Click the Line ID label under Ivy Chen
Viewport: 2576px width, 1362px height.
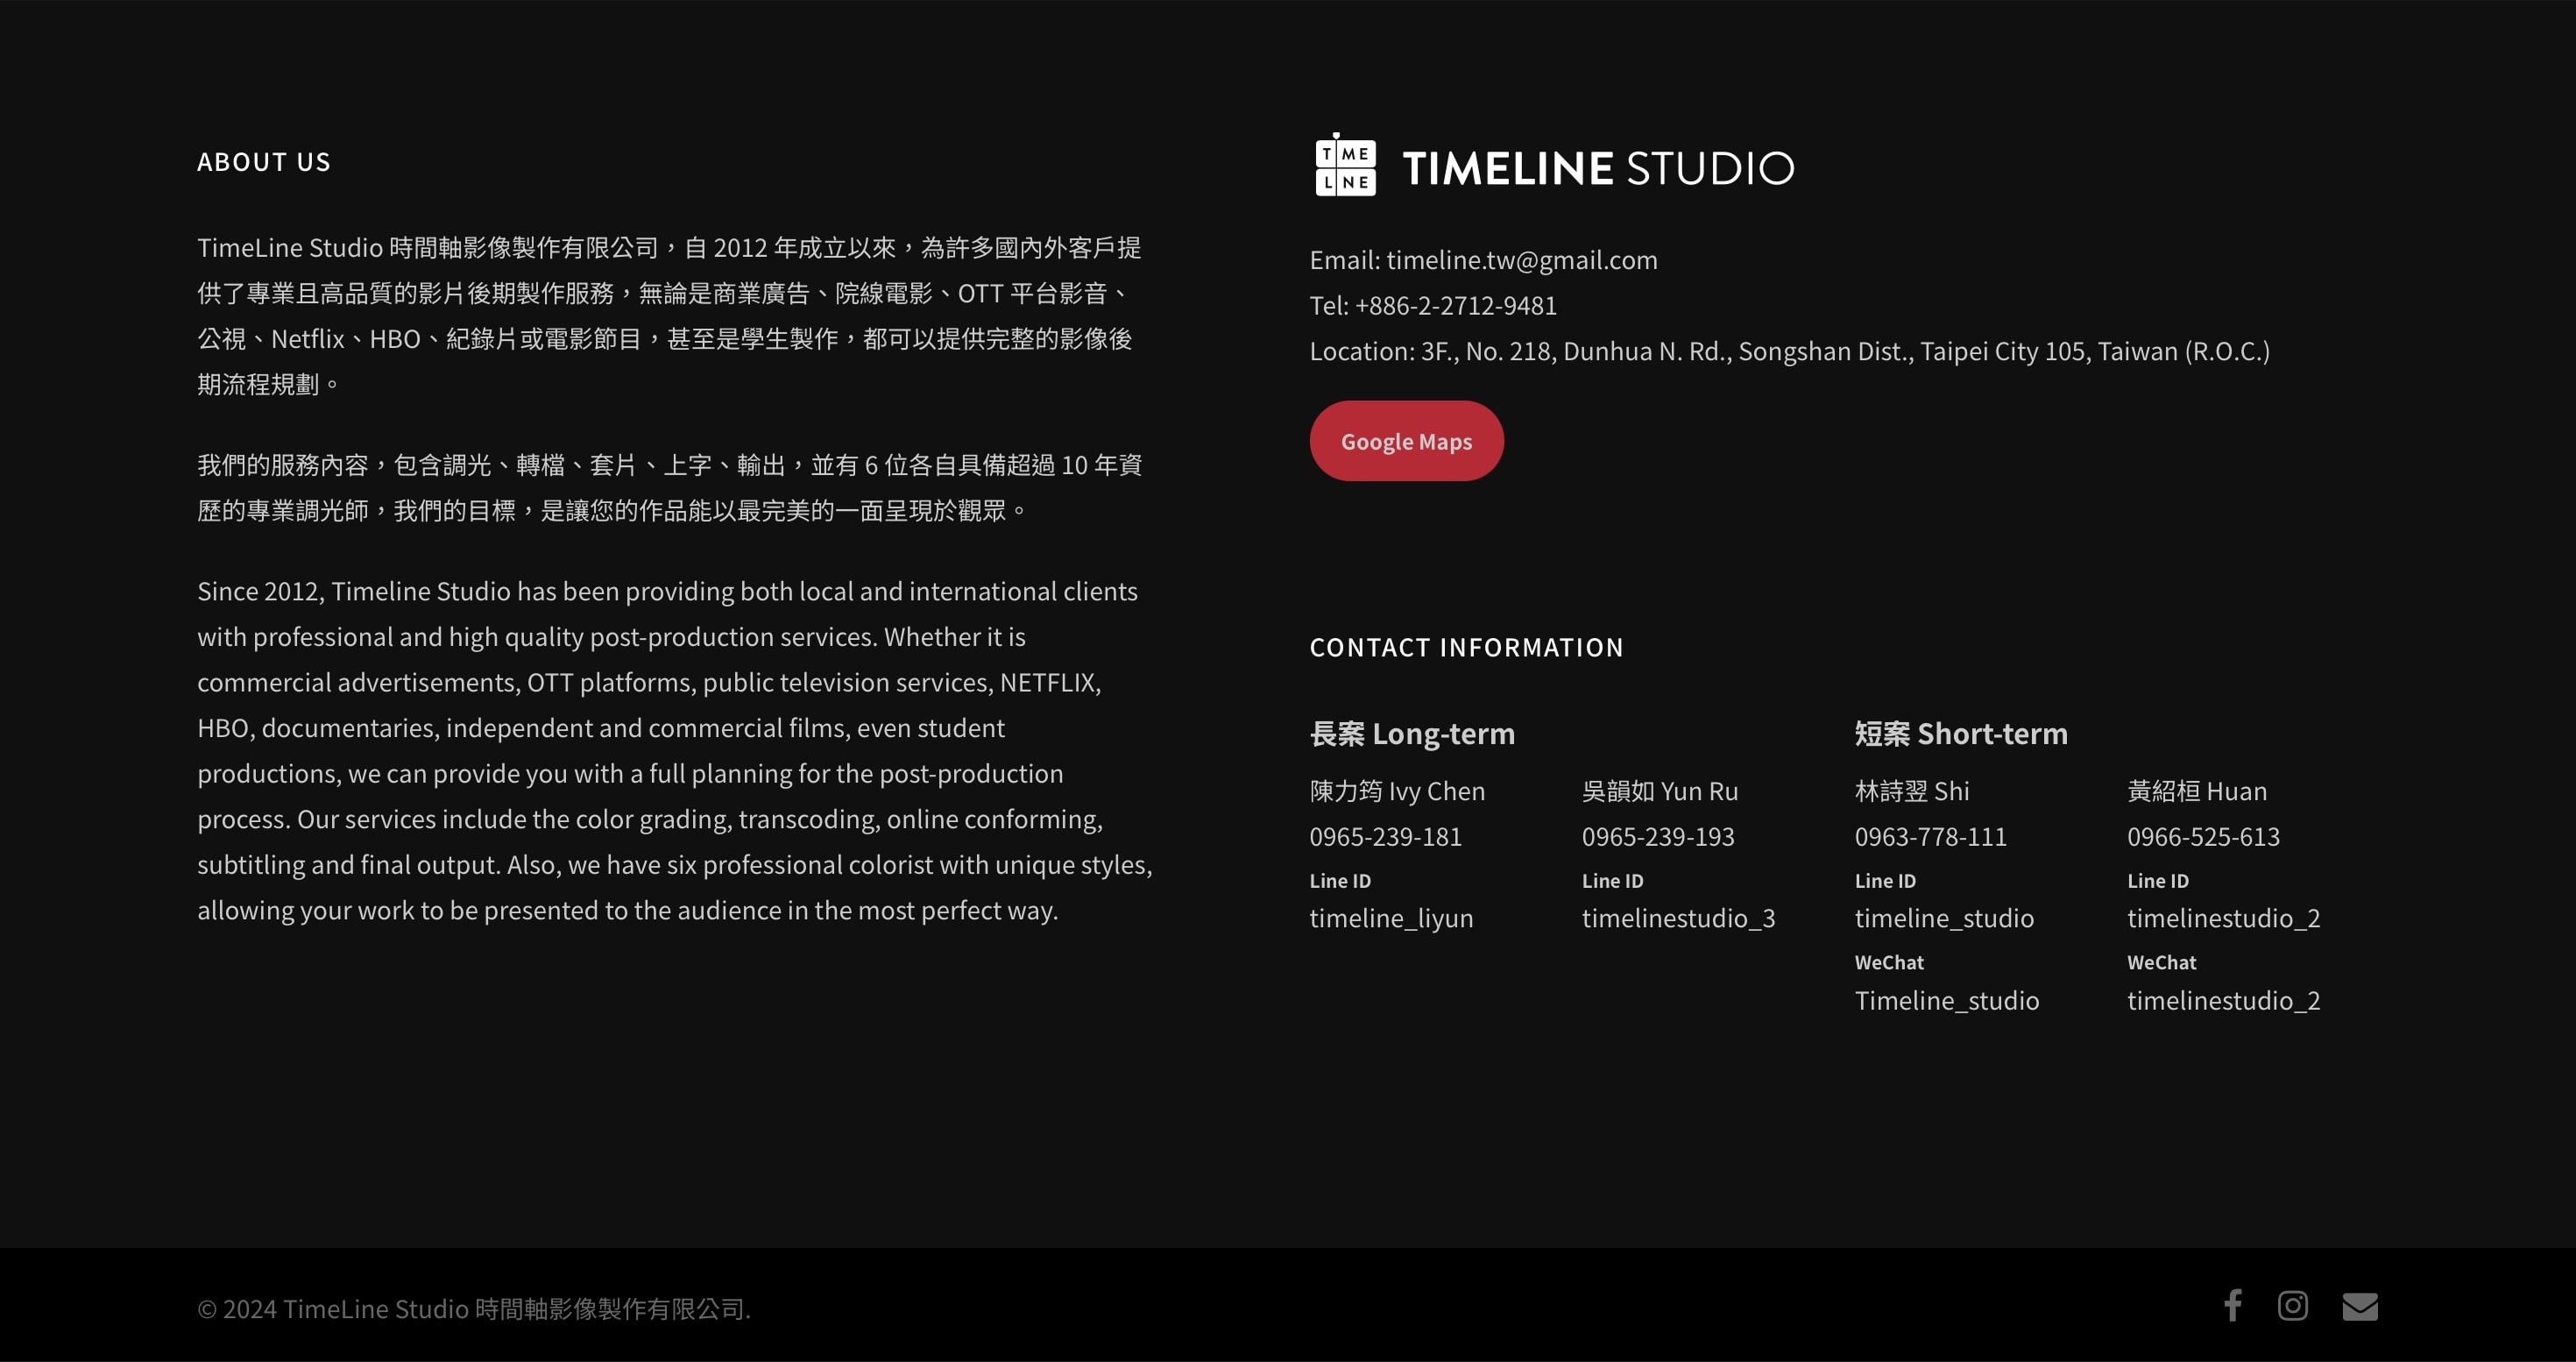[x=1340, y=881]
